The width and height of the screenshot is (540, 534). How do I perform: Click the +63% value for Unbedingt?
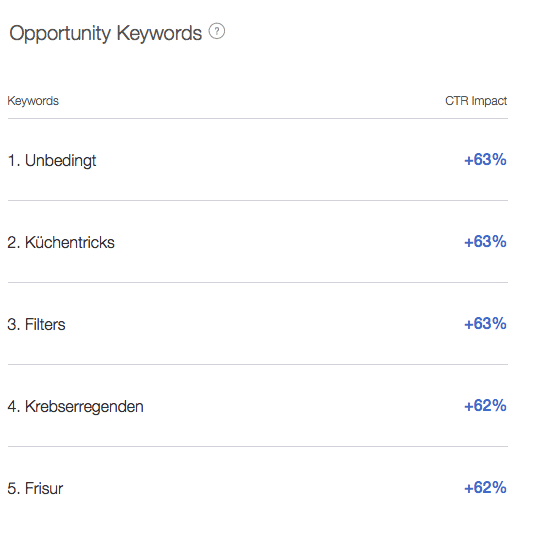click(485, 160)
